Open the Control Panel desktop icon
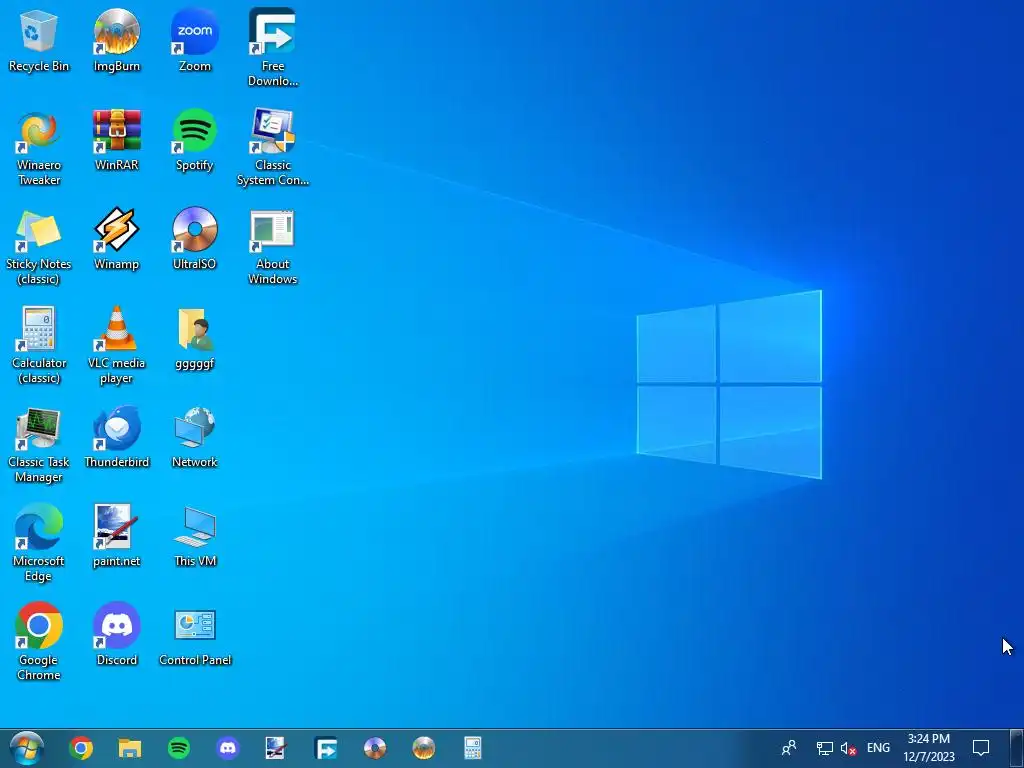 [195, 635]
